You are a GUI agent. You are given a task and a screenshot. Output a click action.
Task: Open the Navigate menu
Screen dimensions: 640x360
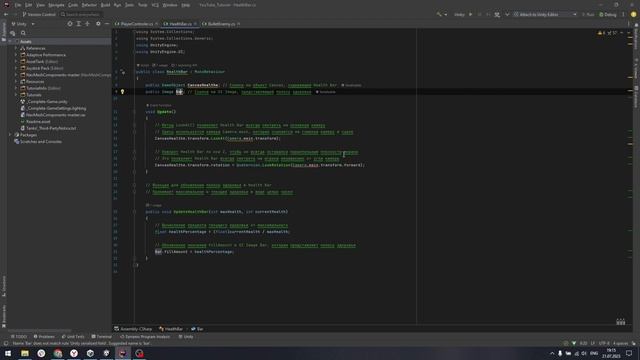(56, 5)
